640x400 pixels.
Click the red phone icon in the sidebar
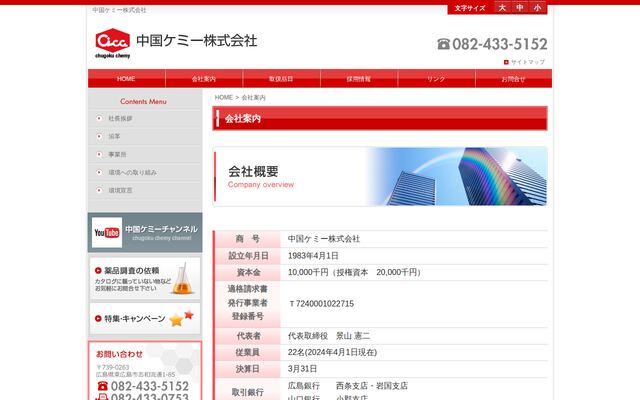tap(102, 386)
